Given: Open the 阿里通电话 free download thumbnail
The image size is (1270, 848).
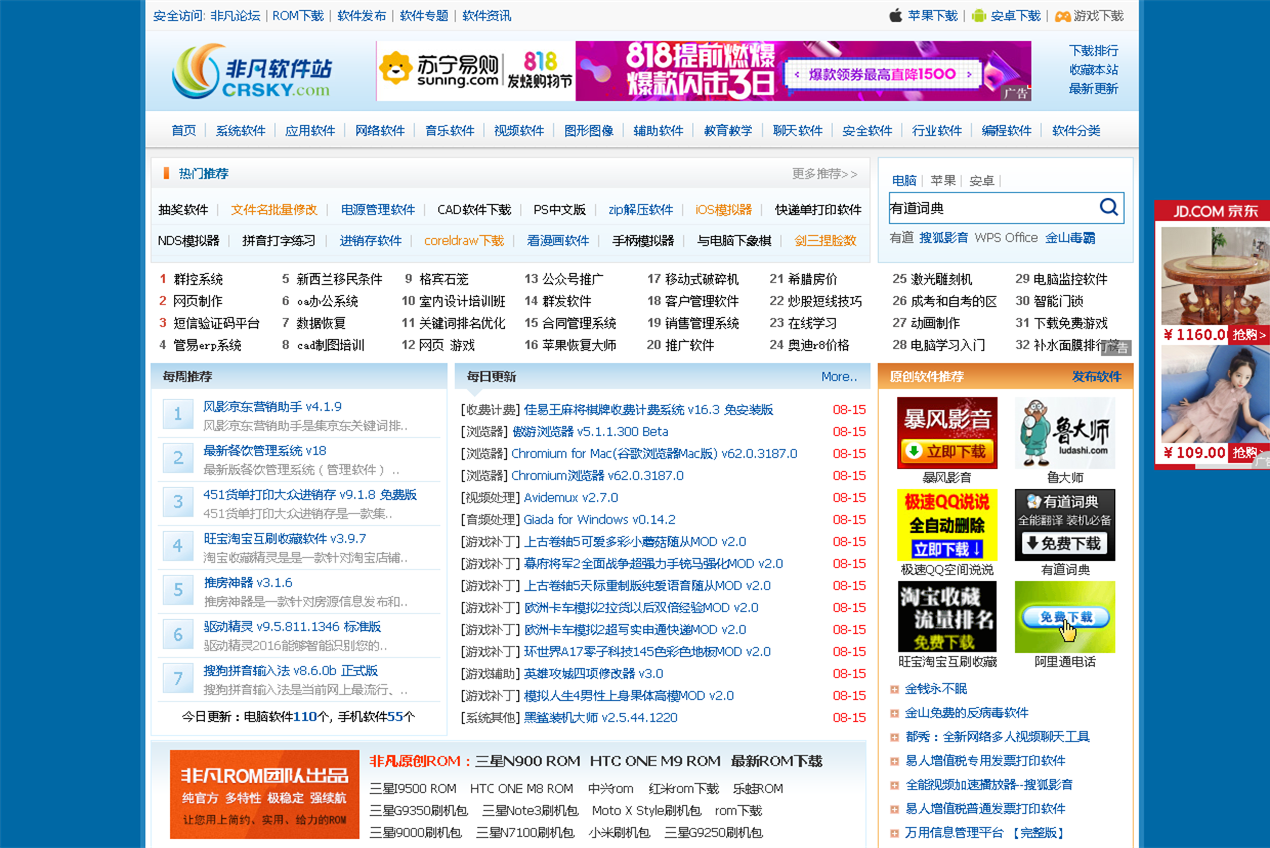Looking at the screenshot, I should coord(1064,617).
